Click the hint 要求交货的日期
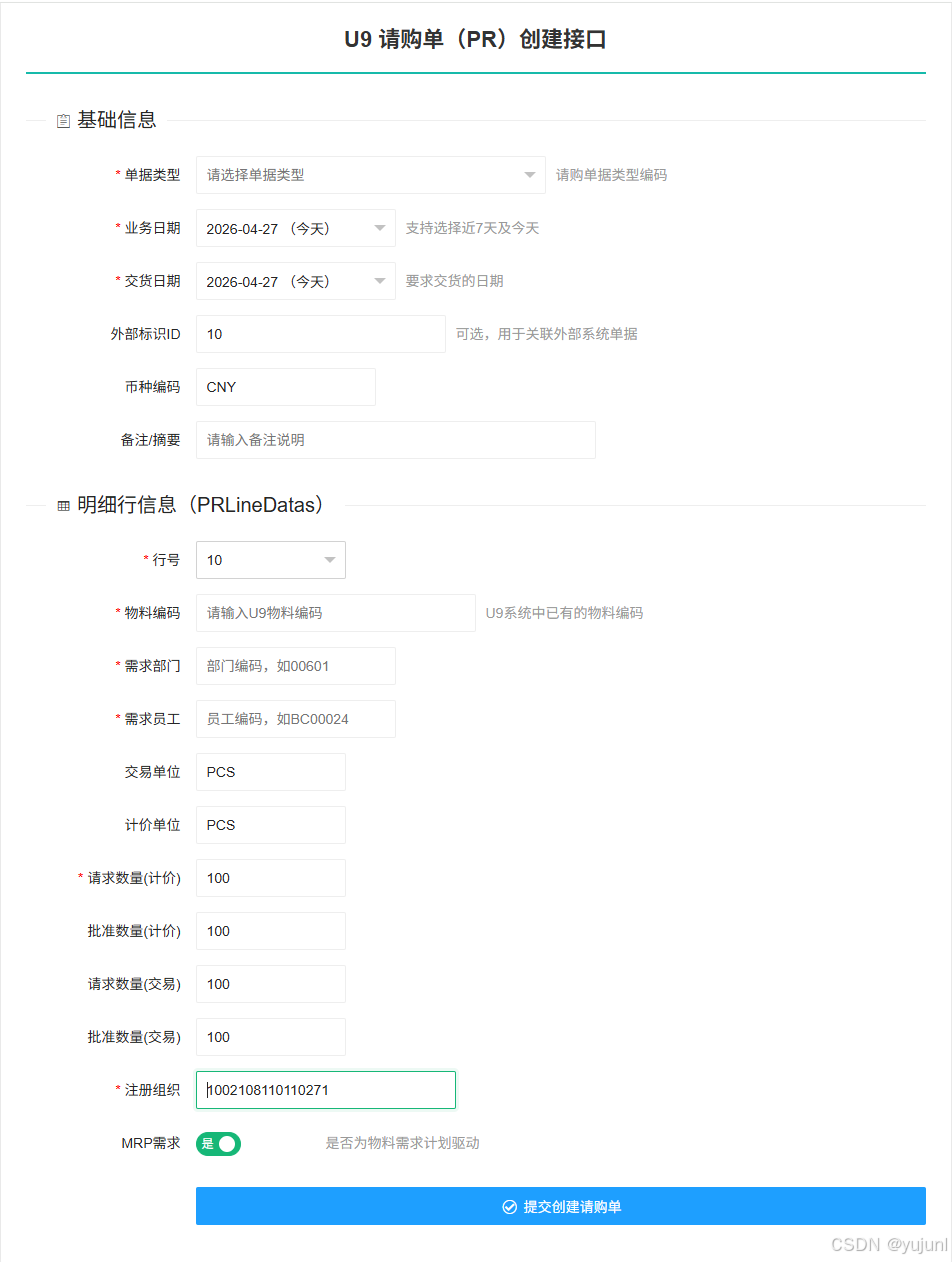This screenshot has width=952, height=1262. pos(455,281)
